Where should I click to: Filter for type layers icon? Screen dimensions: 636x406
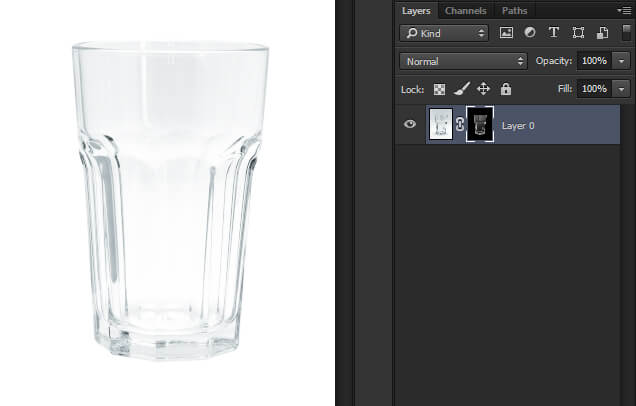[x=553, y=33]
